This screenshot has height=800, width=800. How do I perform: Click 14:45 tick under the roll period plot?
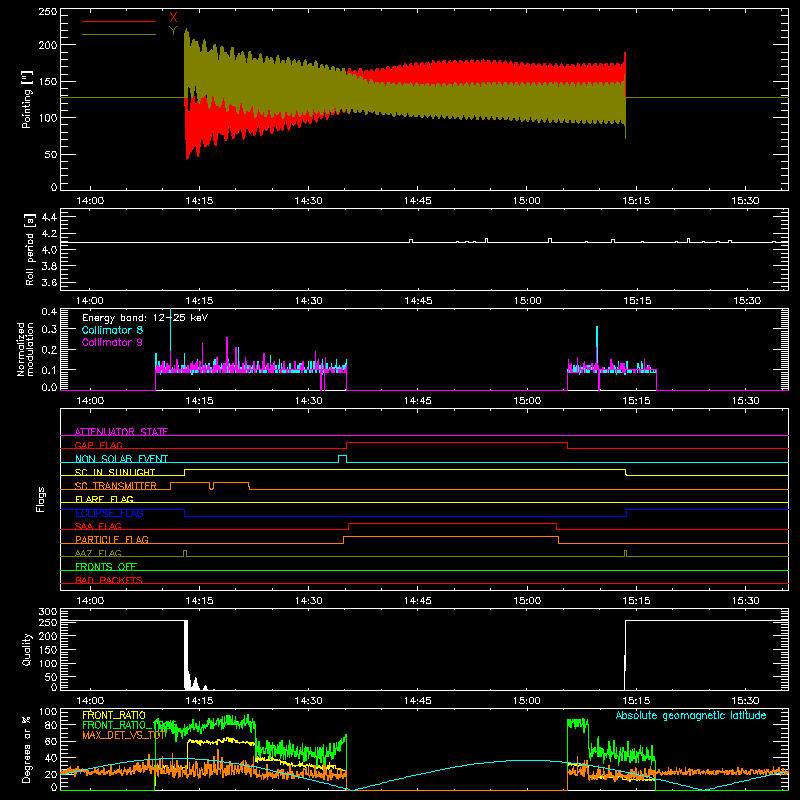click(x=418, y=301)
